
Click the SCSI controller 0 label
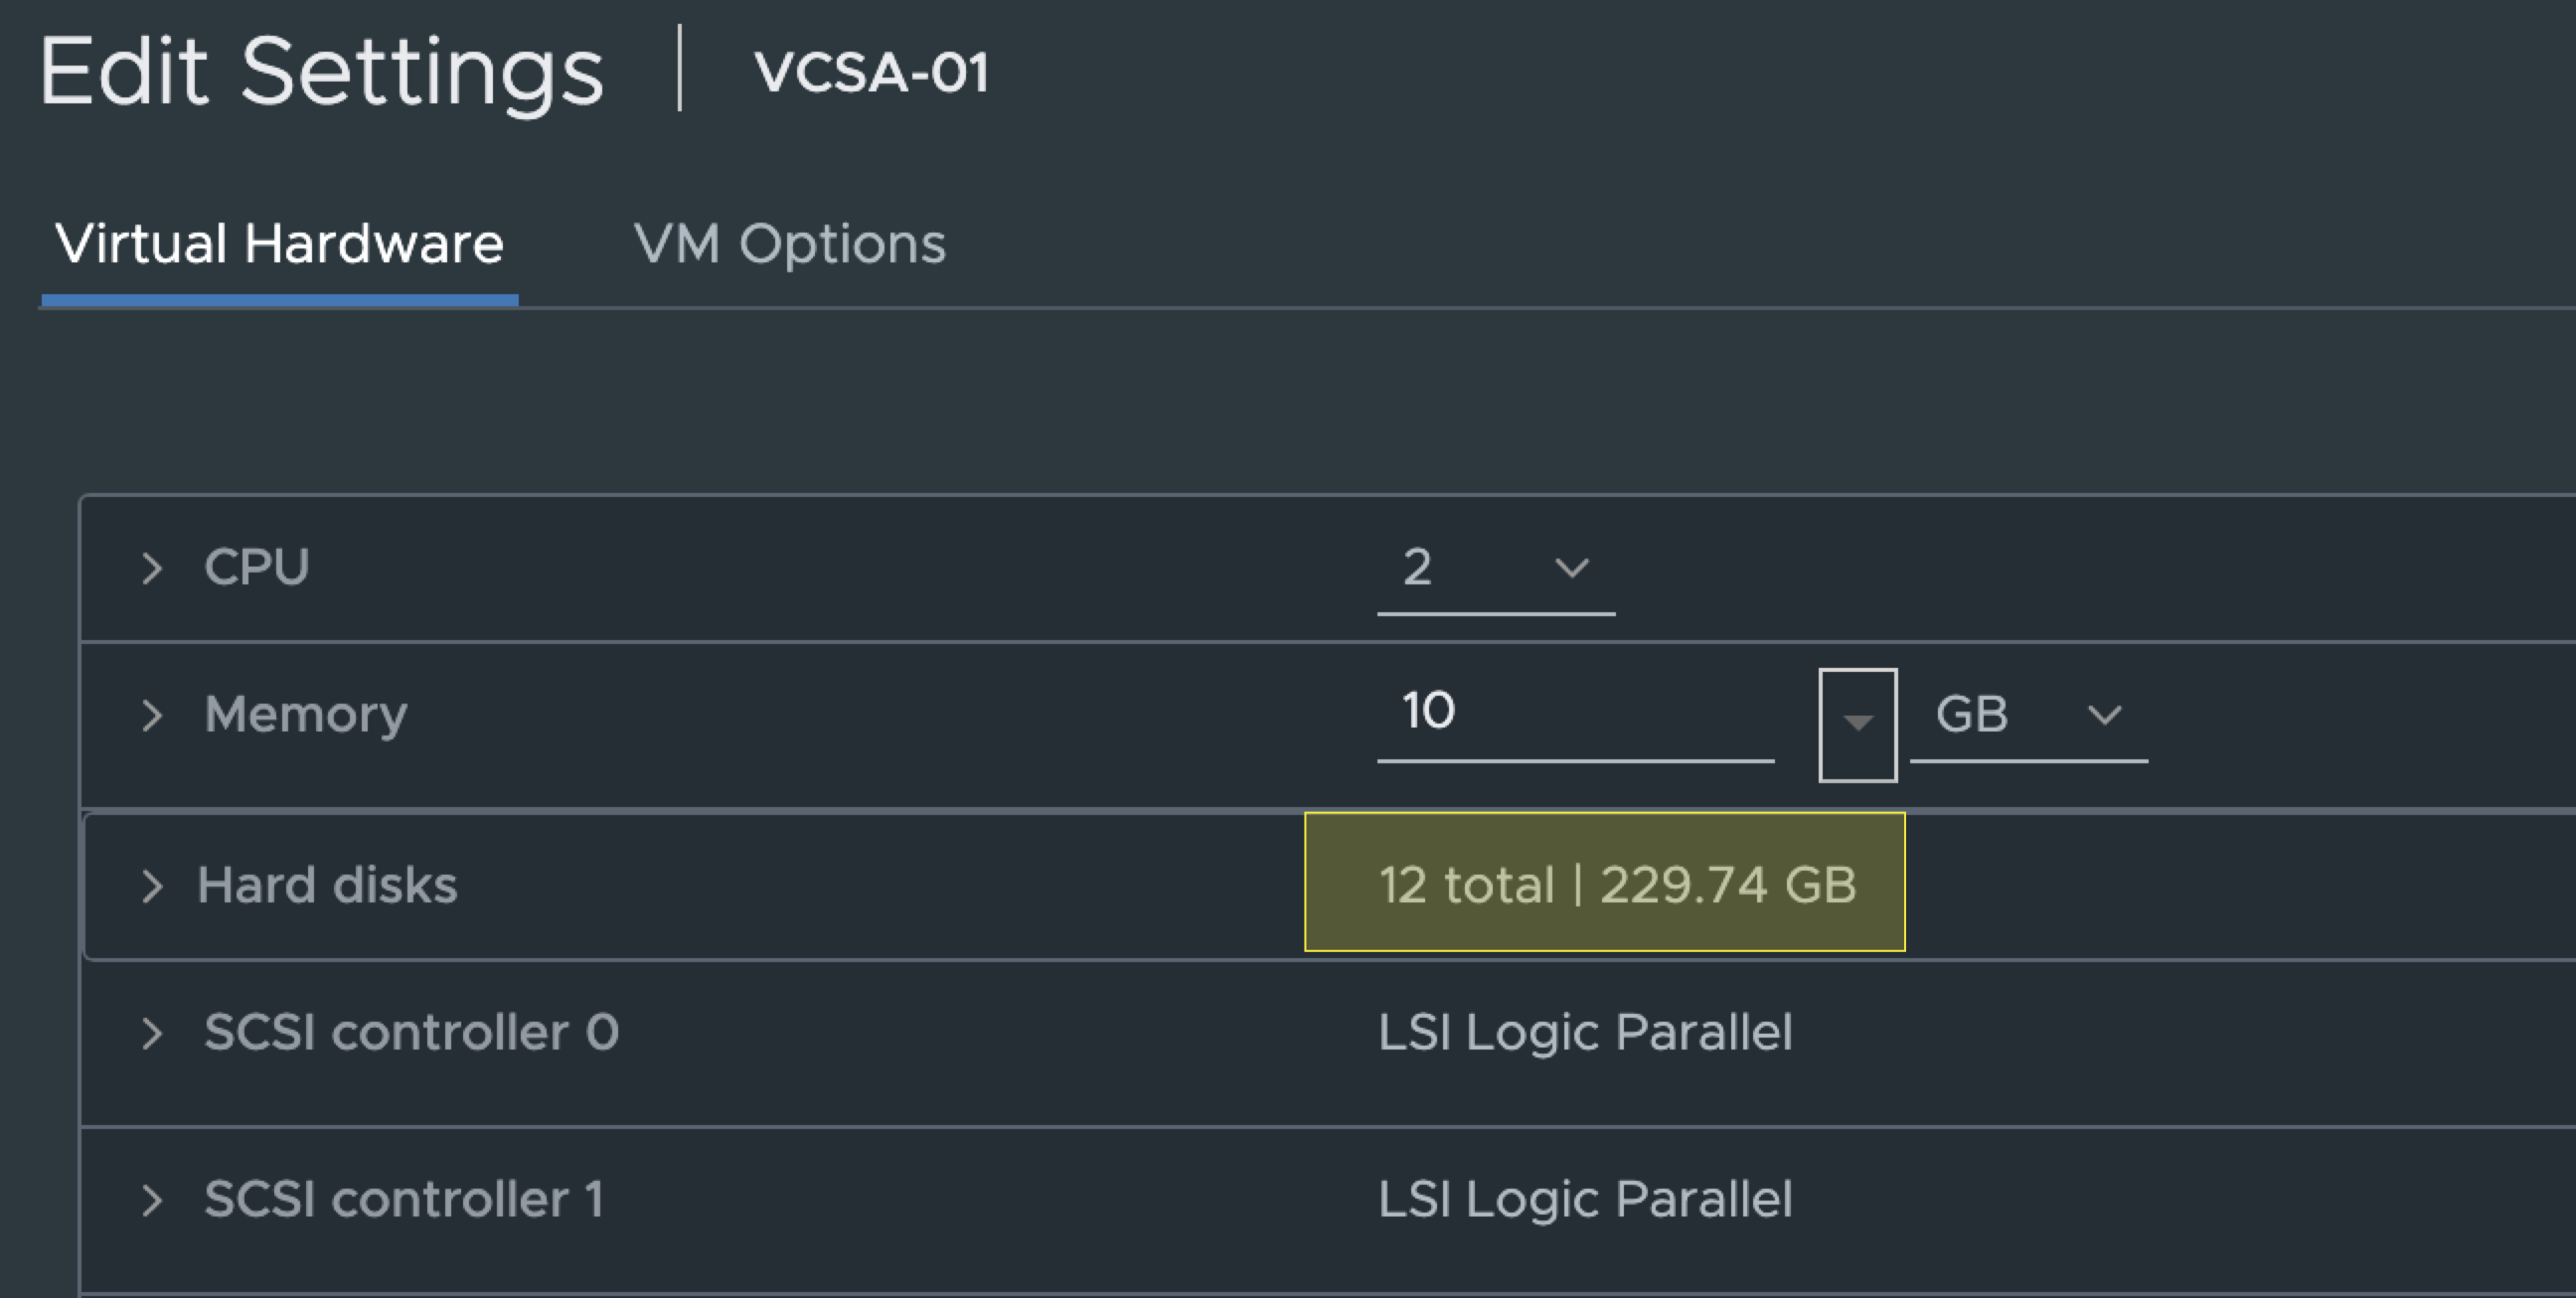pyautogui.click(x=411, y=1033)
